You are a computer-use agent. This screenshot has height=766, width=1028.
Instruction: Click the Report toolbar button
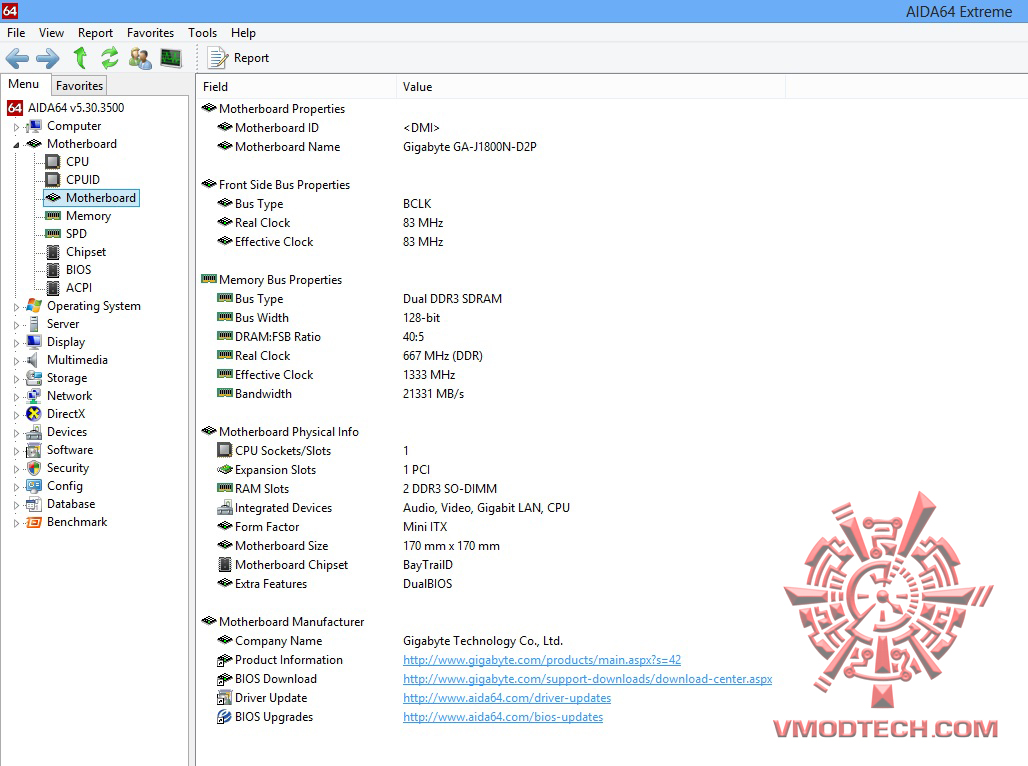point(238,58)
